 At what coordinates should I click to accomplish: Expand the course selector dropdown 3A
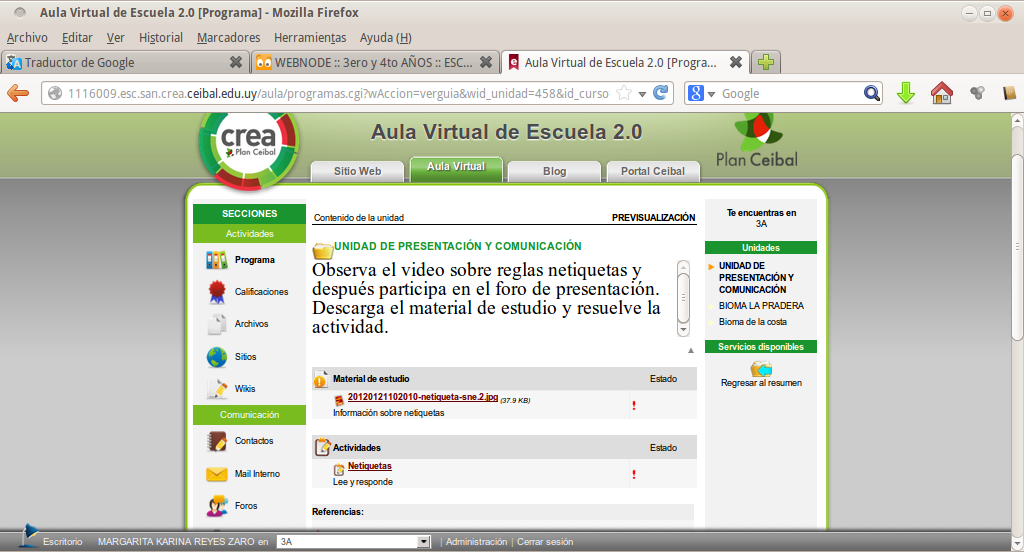[x=424, y=542]
